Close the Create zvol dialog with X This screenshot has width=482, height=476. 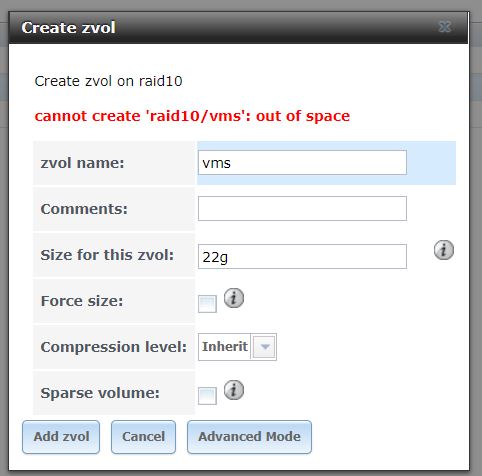coord(445,27)
